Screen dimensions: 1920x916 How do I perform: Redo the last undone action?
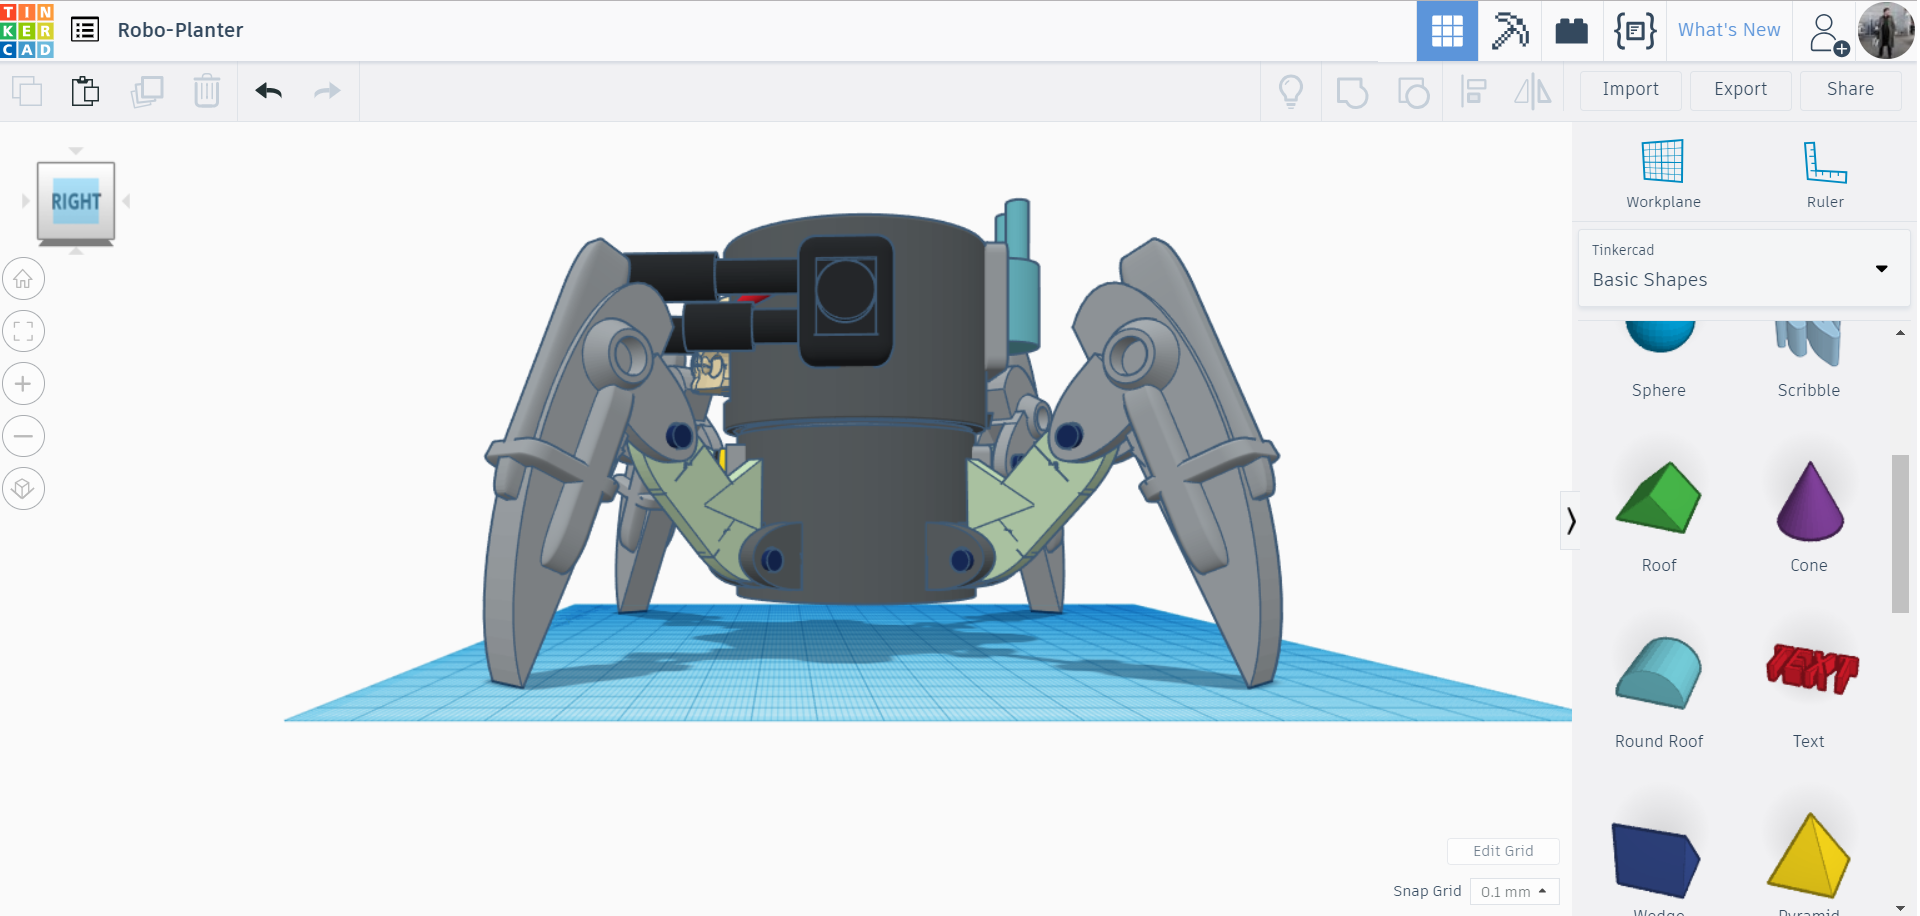[x=327, y=91]
